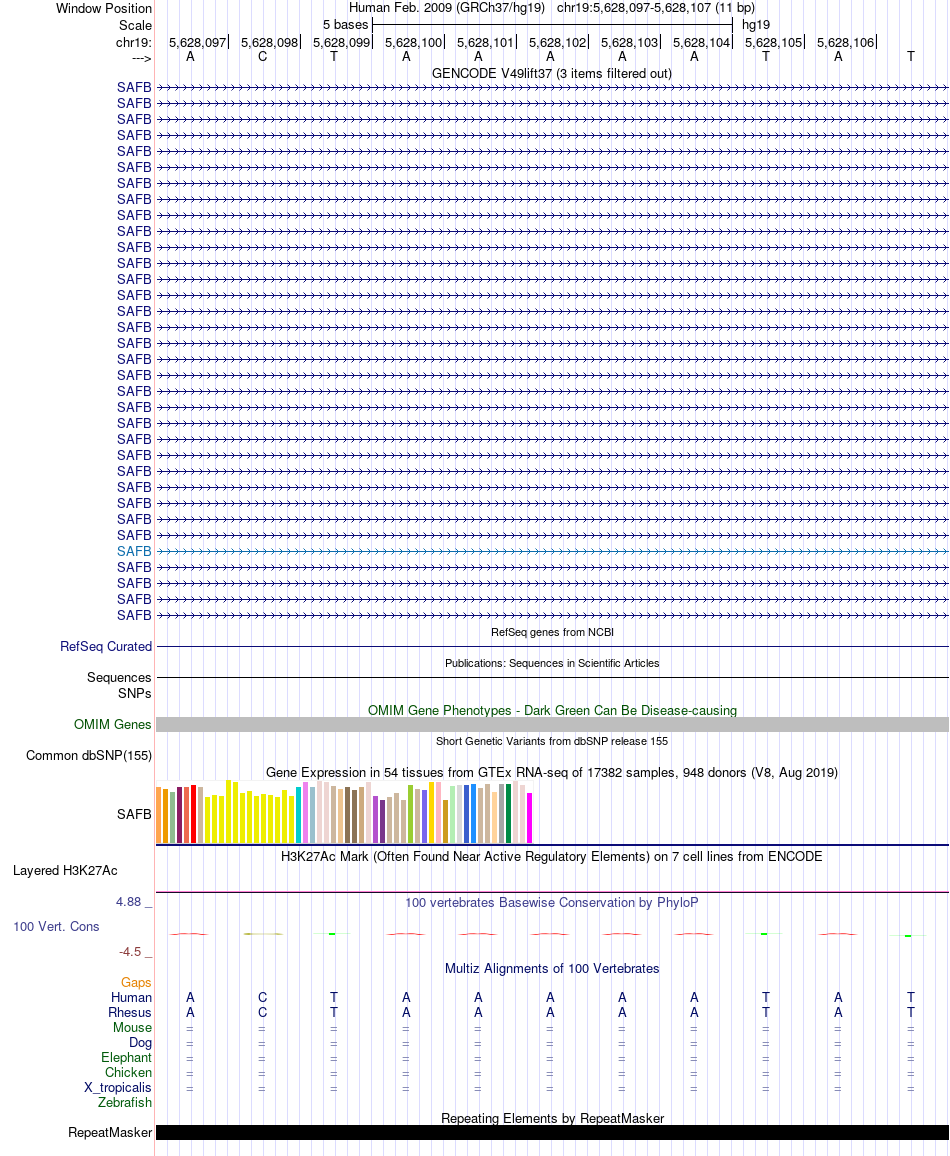
Task: Select the magenta bar in GTEx SAFB chart
Action: (x=529, y=818)
